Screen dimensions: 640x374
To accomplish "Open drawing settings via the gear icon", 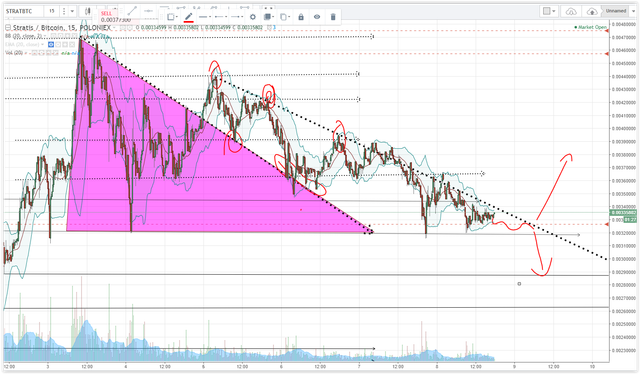I will [253, 17].
